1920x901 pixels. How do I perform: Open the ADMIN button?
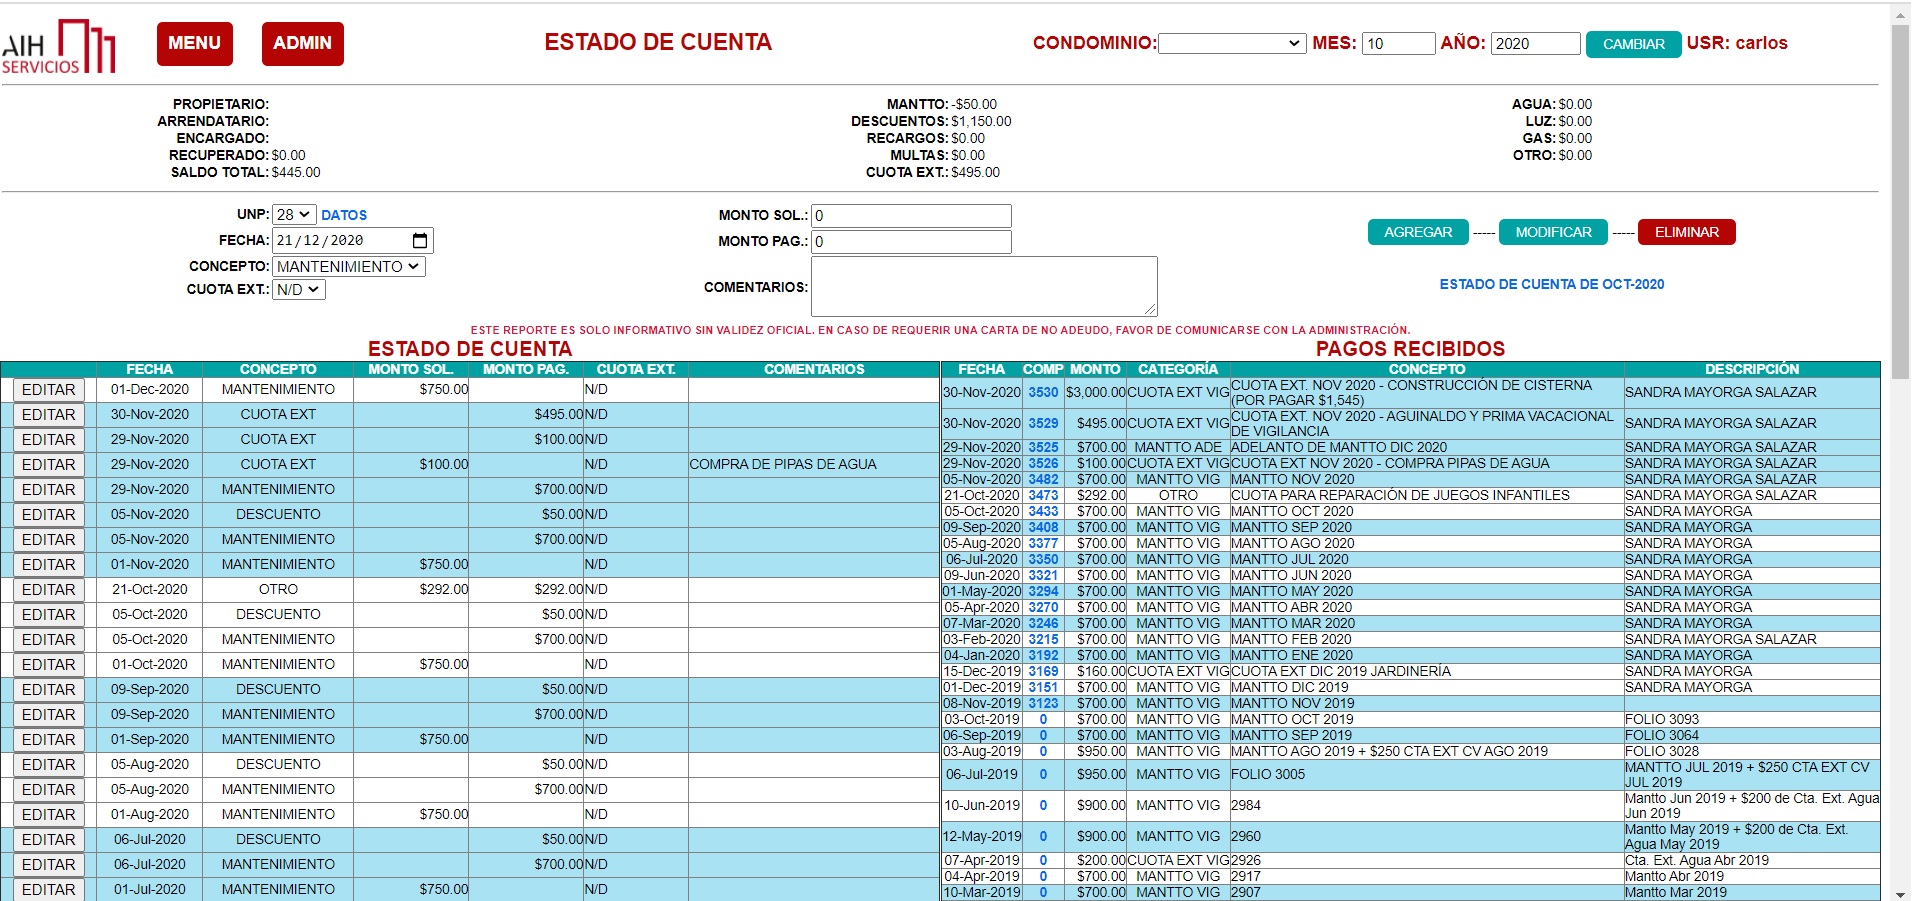pos(302,44)
